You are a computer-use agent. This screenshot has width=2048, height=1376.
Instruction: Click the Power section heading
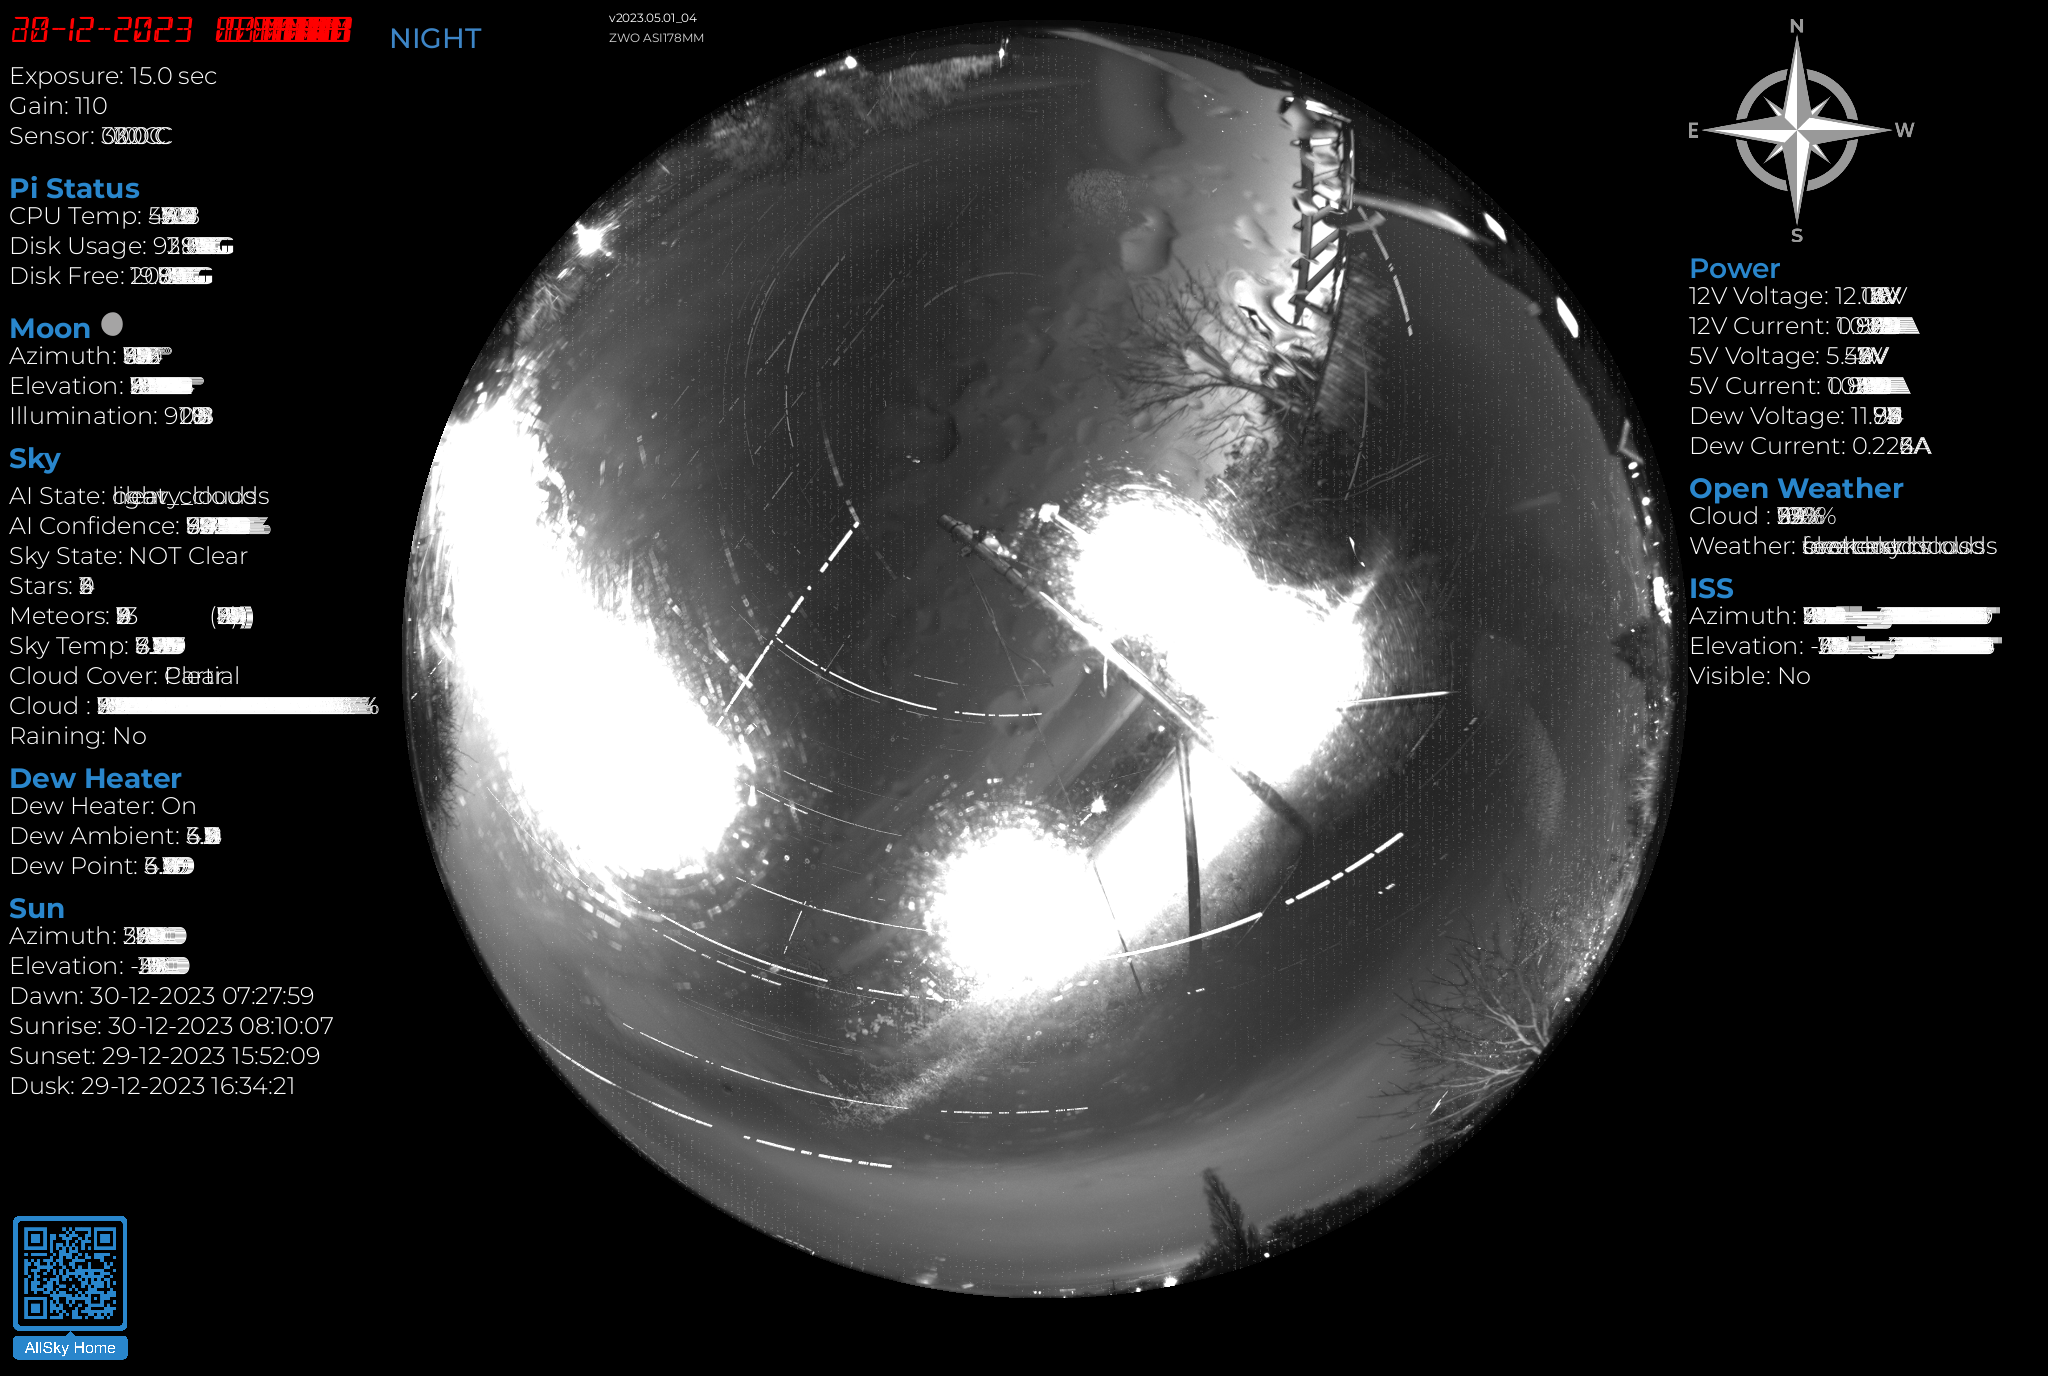[1734, 268]
